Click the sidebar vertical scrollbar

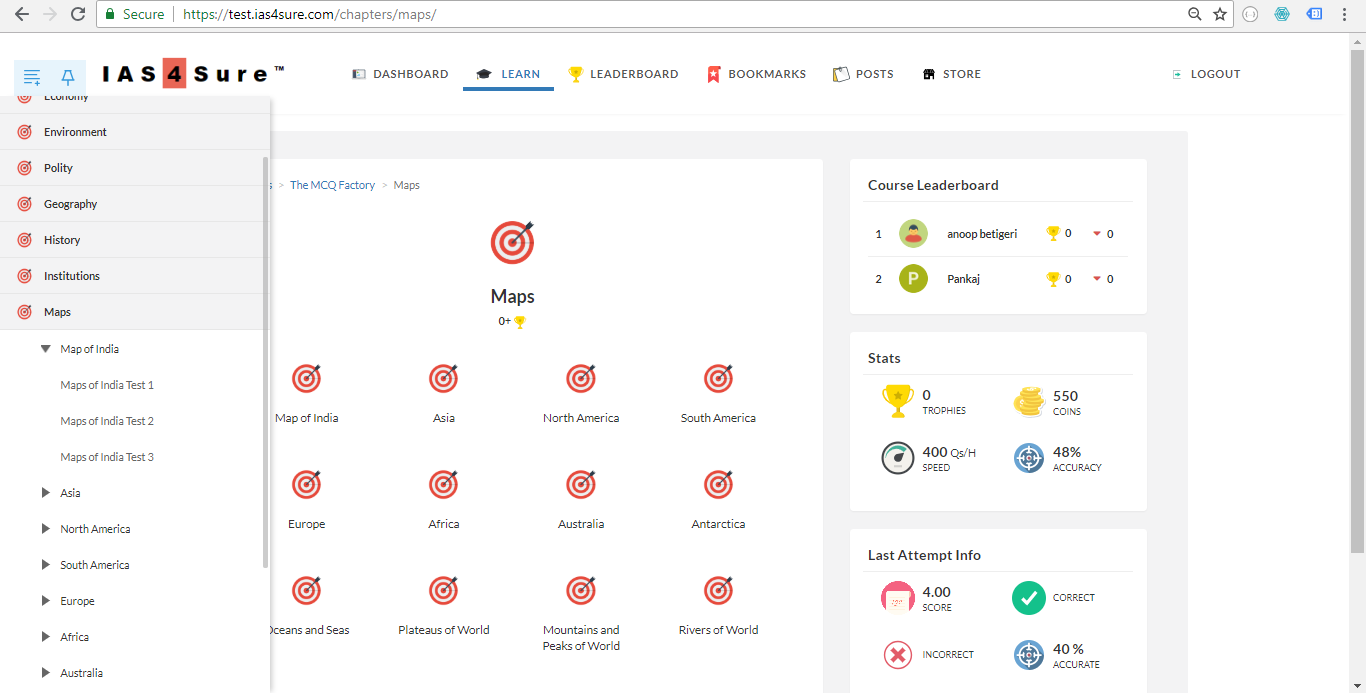(x=265, y=360)
